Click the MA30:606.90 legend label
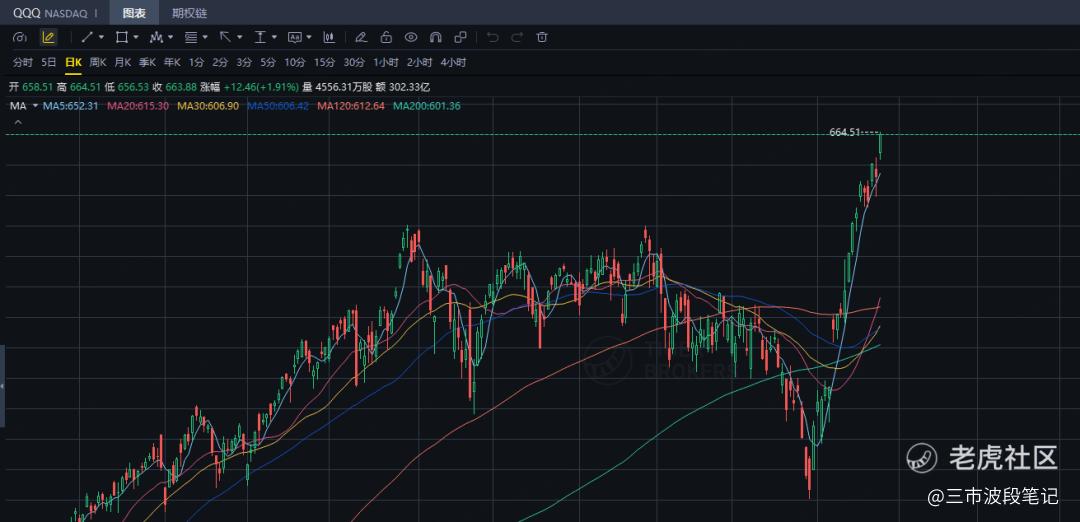1080x522 pixels. [x=208, y=106]
